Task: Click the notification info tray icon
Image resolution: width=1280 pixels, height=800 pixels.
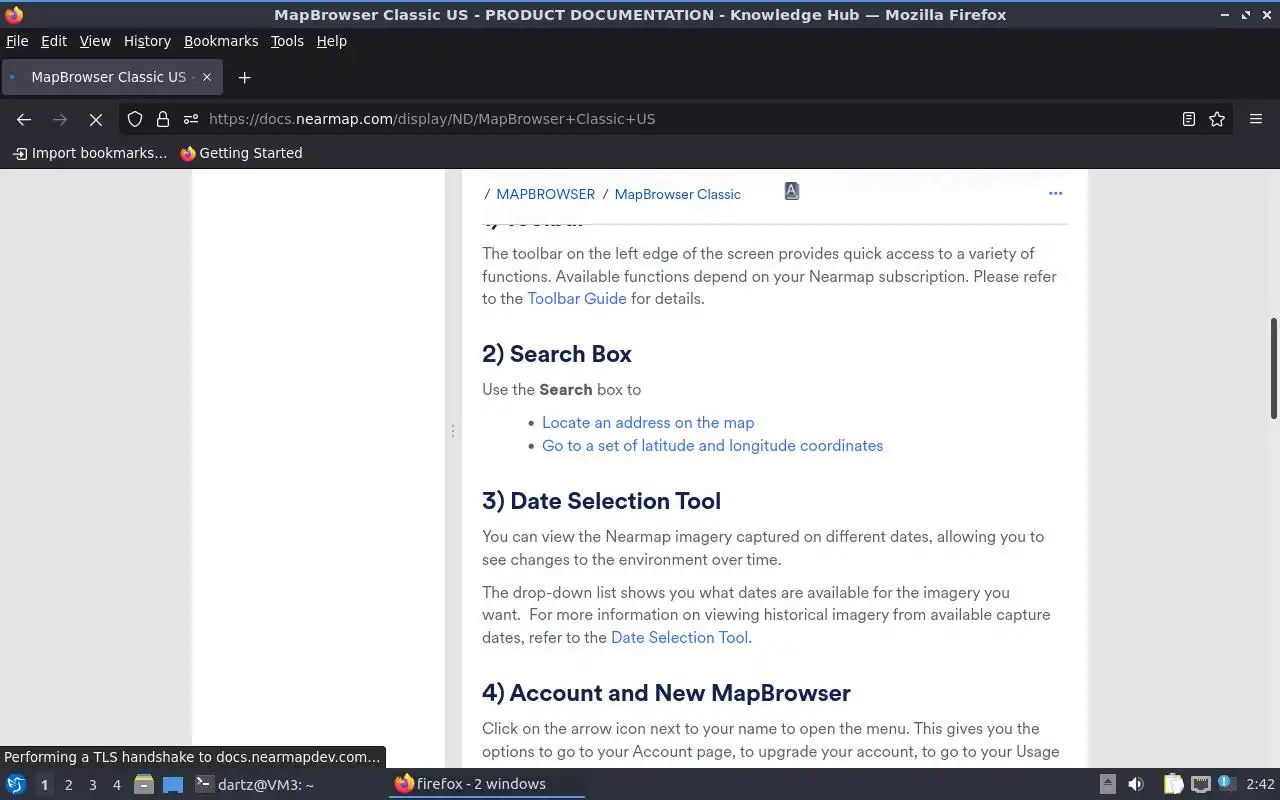Action: 1227,784
